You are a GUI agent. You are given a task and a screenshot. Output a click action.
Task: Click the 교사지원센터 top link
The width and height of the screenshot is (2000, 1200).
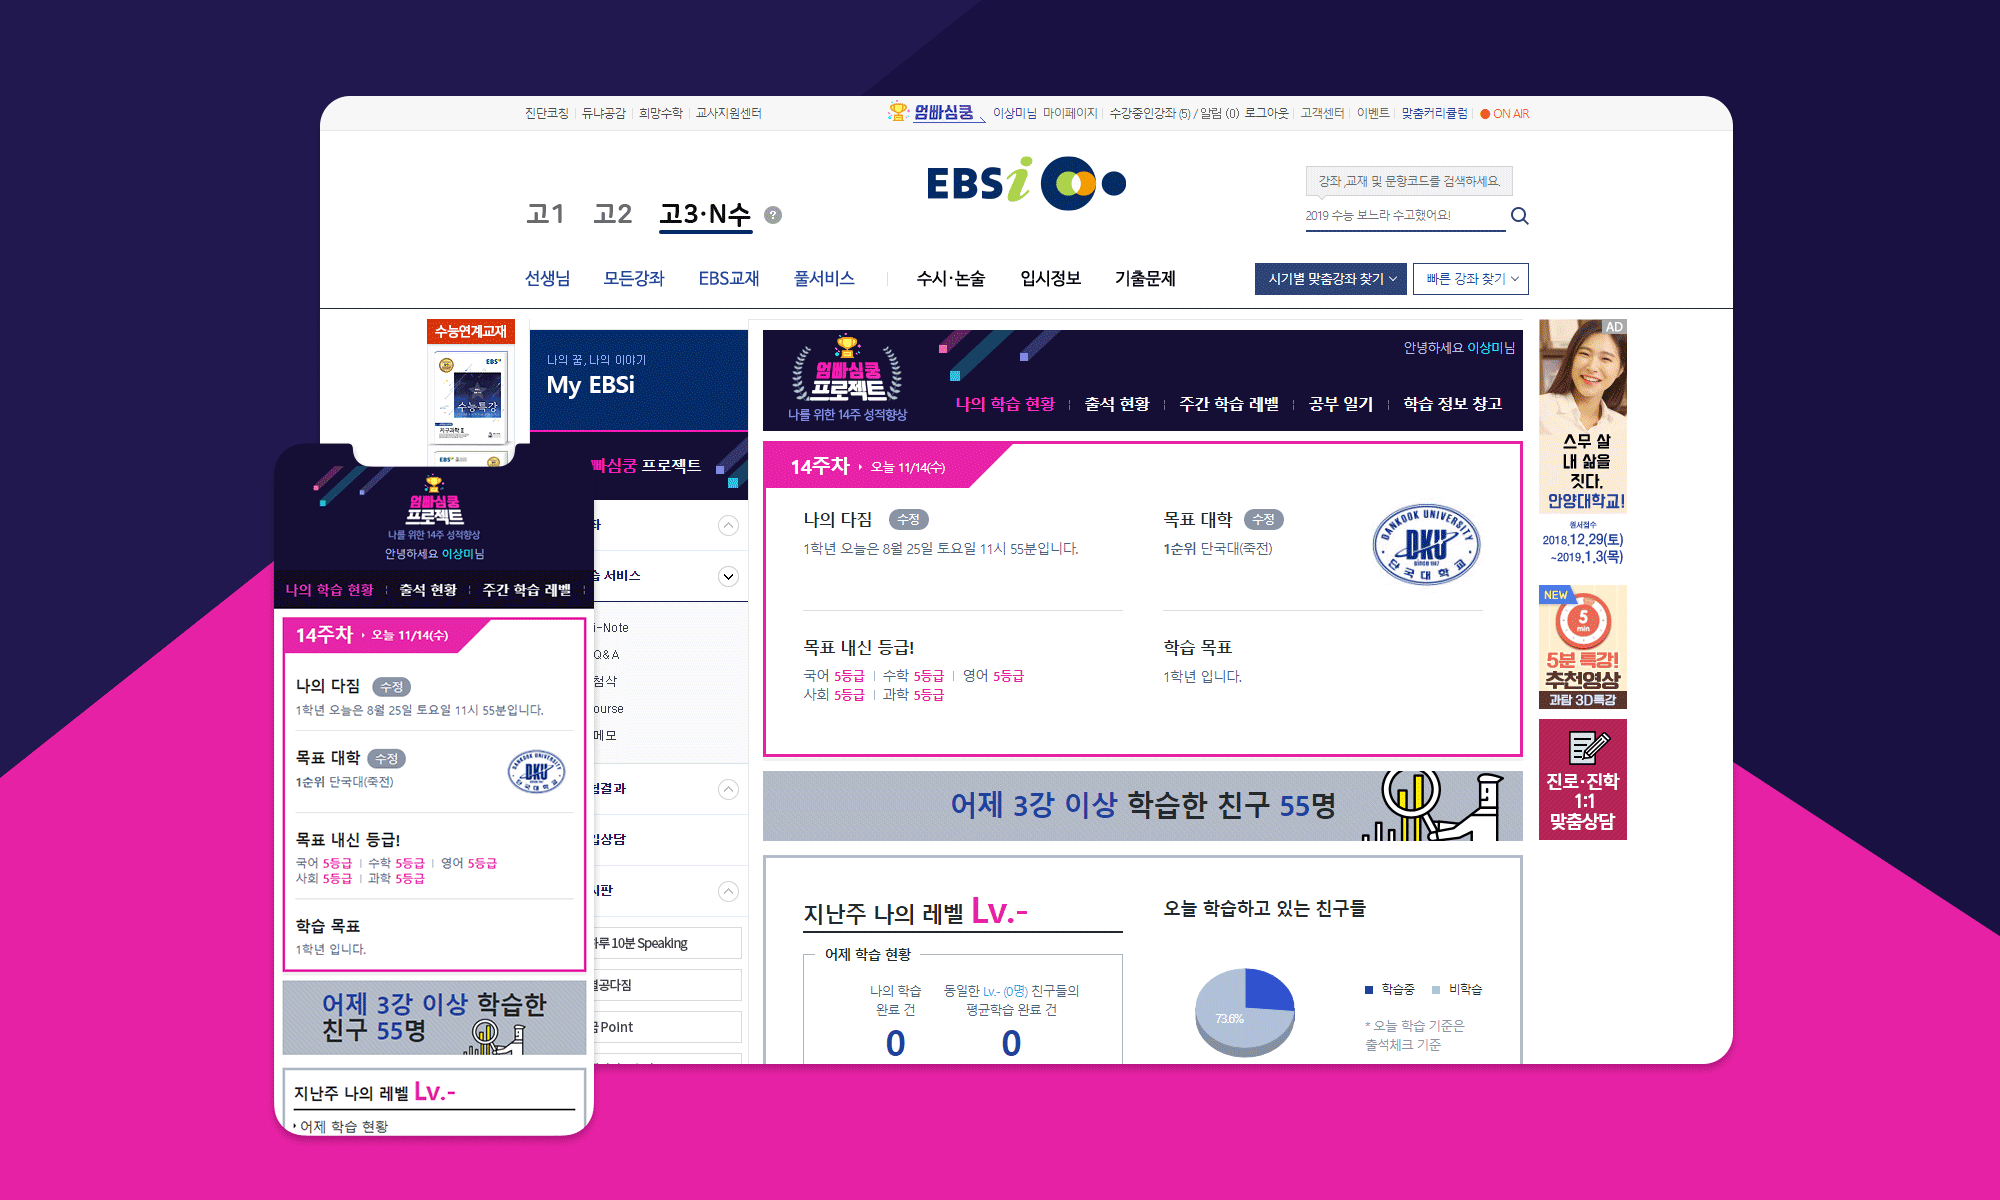click(729, 114)
